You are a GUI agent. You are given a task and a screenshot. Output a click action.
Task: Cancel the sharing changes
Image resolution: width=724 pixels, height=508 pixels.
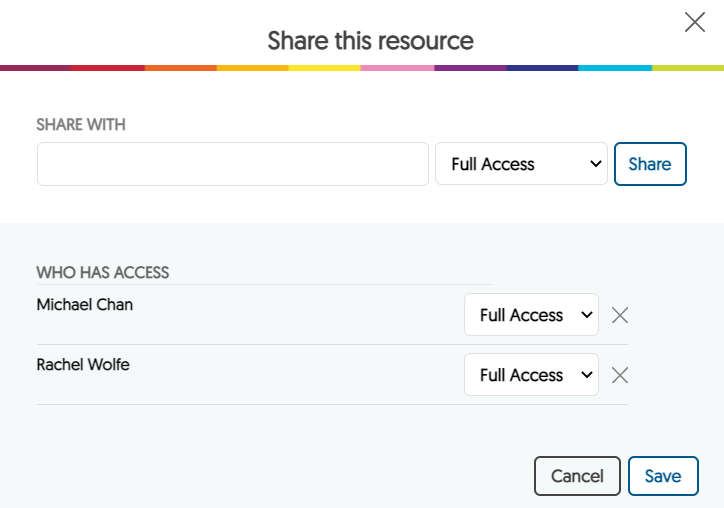[x=577, y=476]
